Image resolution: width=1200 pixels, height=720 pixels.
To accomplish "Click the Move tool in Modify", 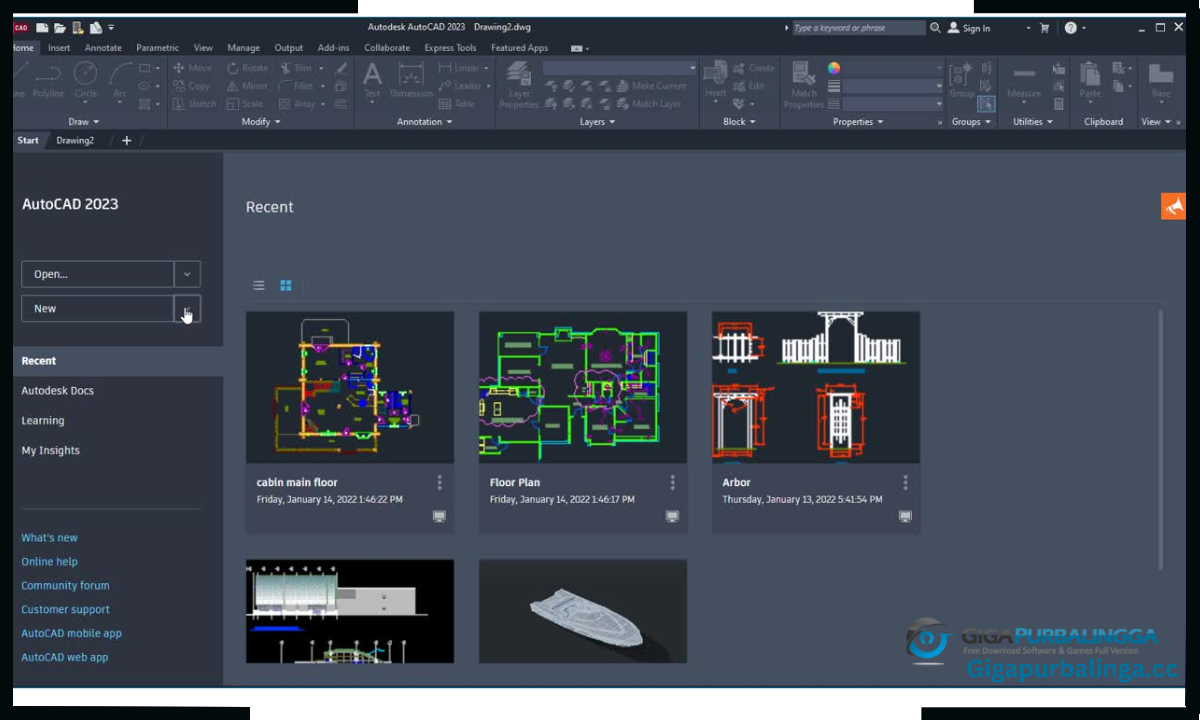I will tap(193, 68).
